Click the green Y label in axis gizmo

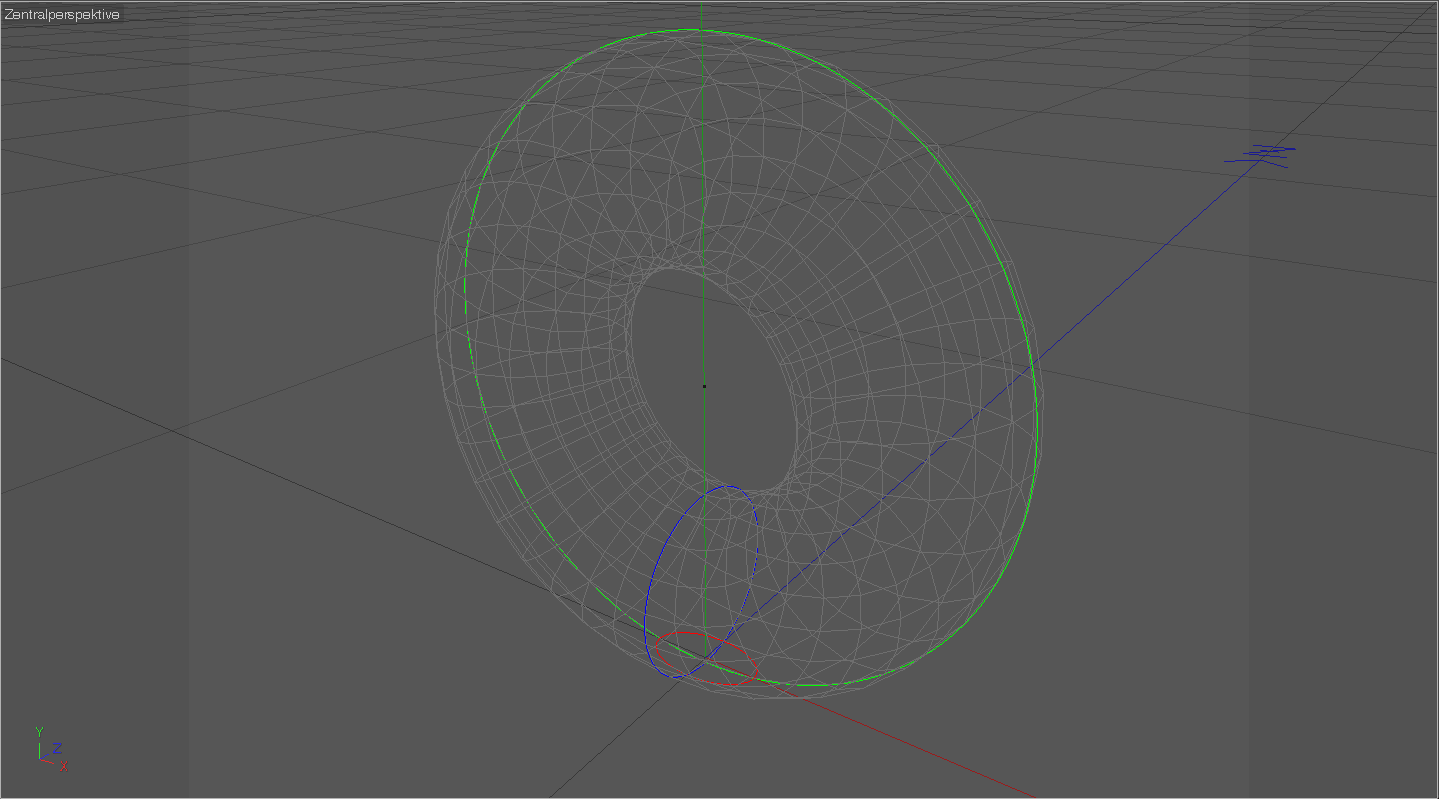coord(39,732)
